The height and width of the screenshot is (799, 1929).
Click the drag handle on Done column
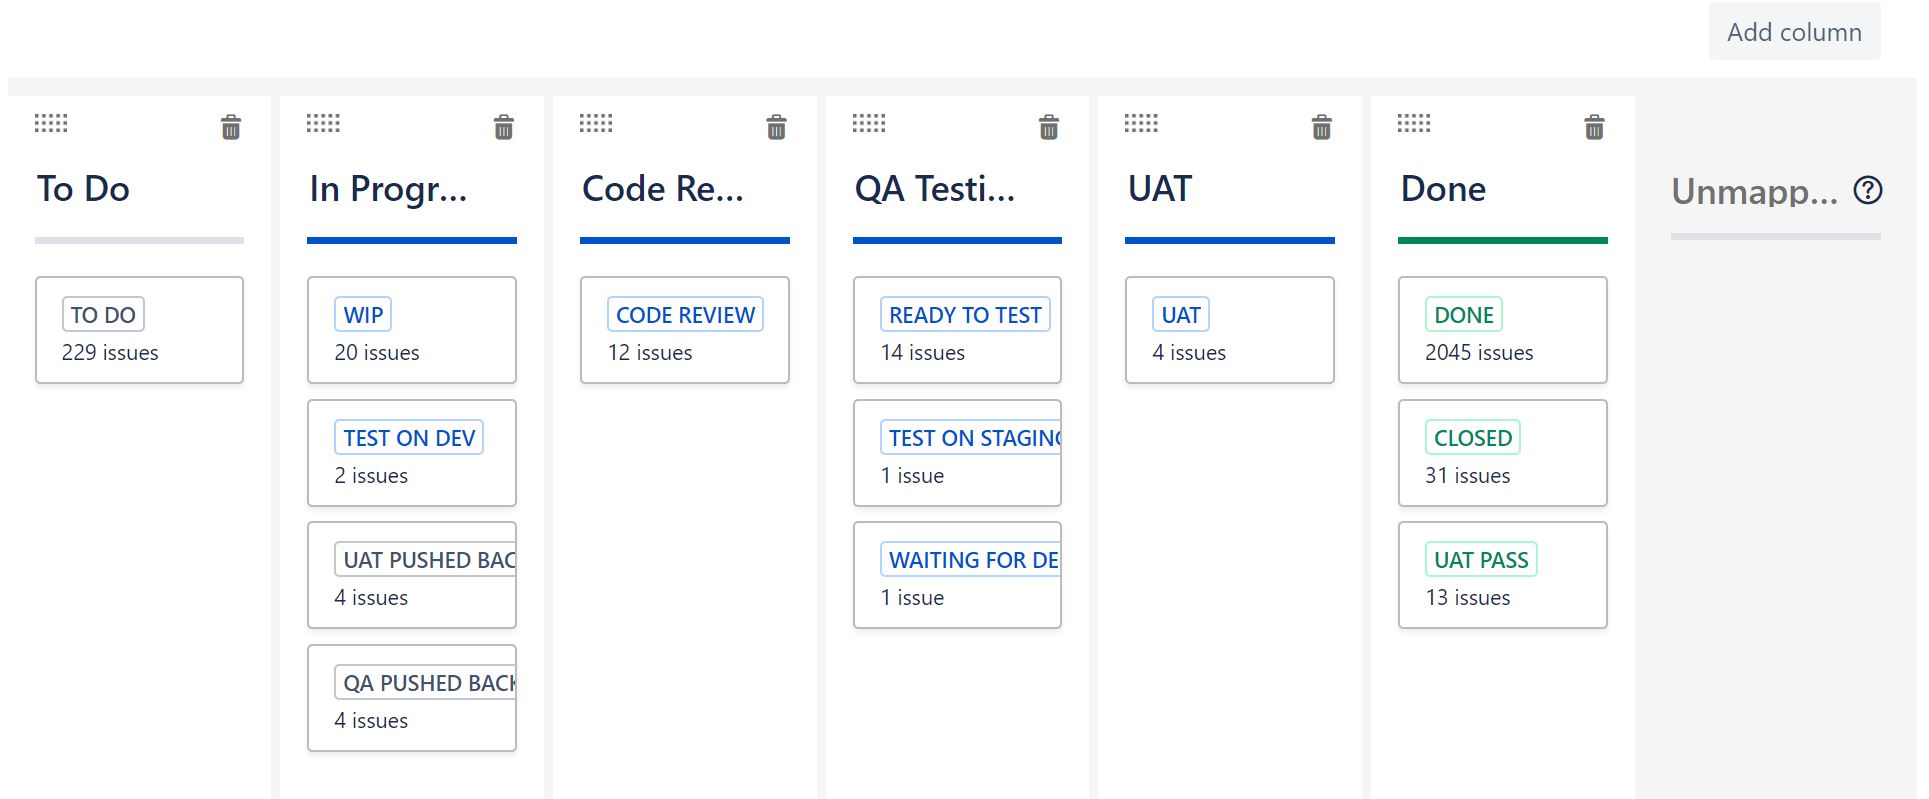[1414, 123]
